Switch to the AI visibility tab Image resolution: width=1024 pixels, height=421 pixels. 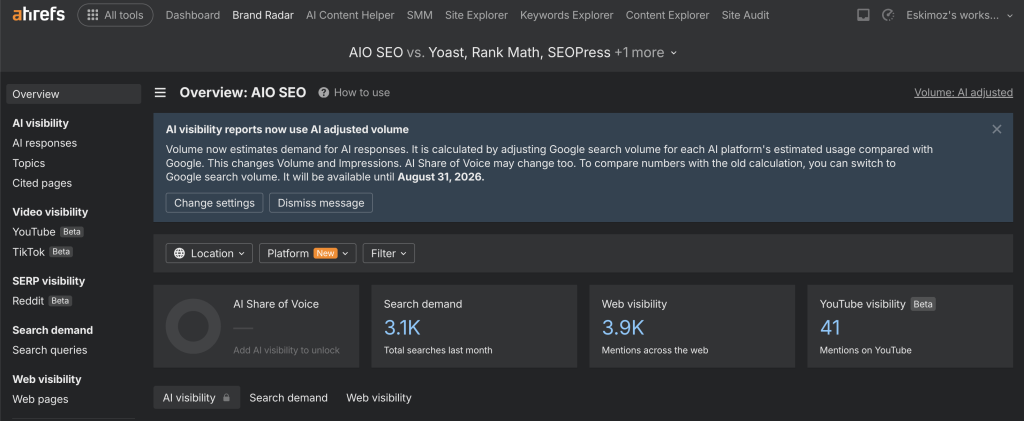[197, 398]
